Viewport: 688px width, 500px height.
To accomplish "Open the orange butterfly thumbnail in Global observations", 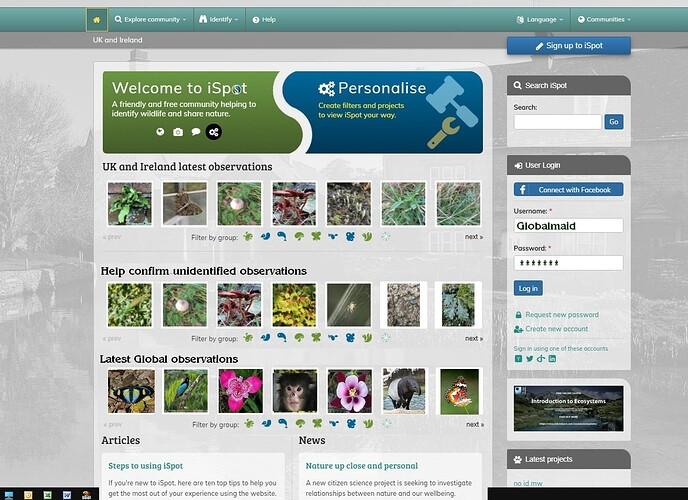I will pos(459,391).
